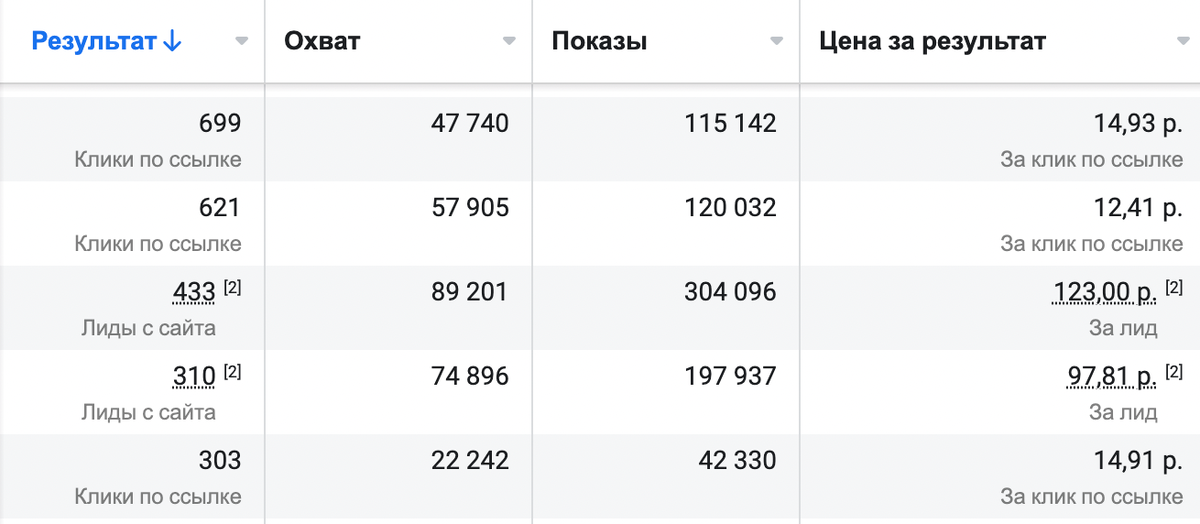
Task: Click the impressions value 304 096
Action: 730,292
